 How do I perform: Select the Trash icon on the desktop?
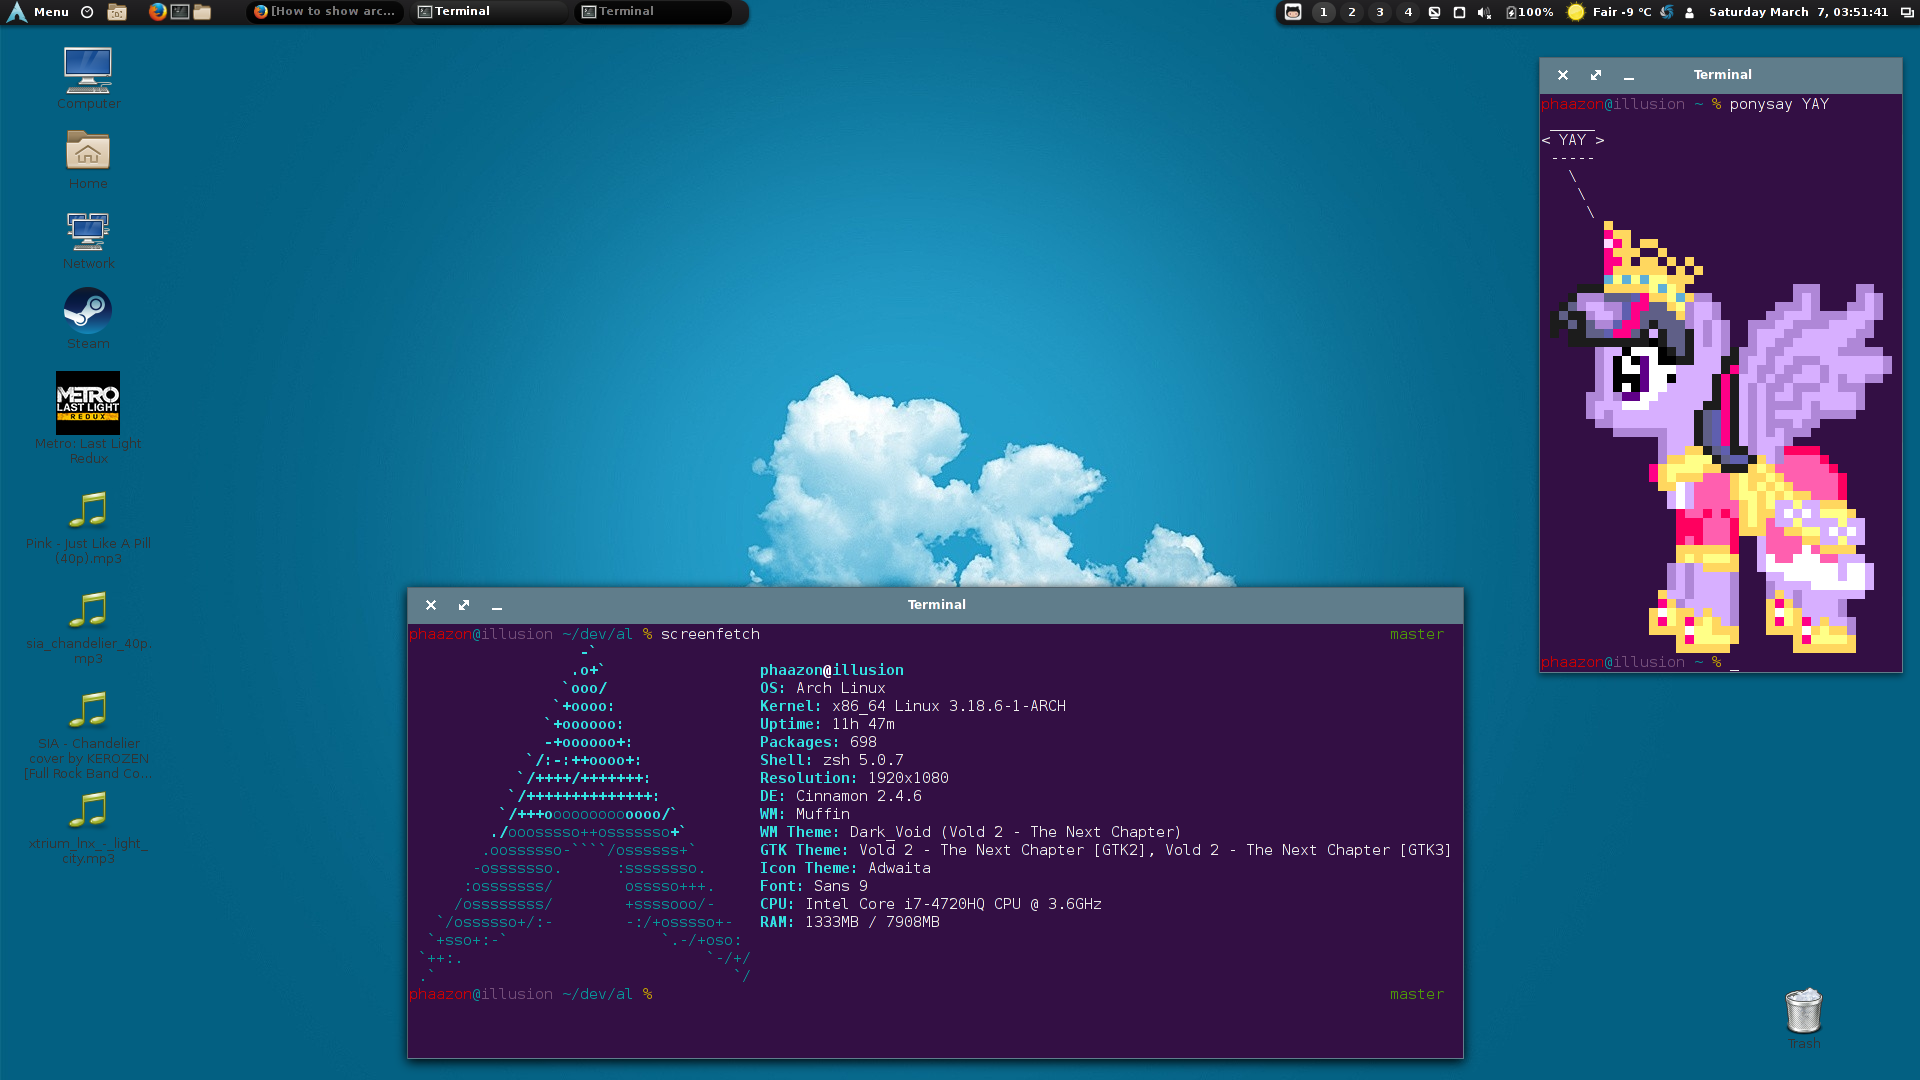(1803, 1012)
